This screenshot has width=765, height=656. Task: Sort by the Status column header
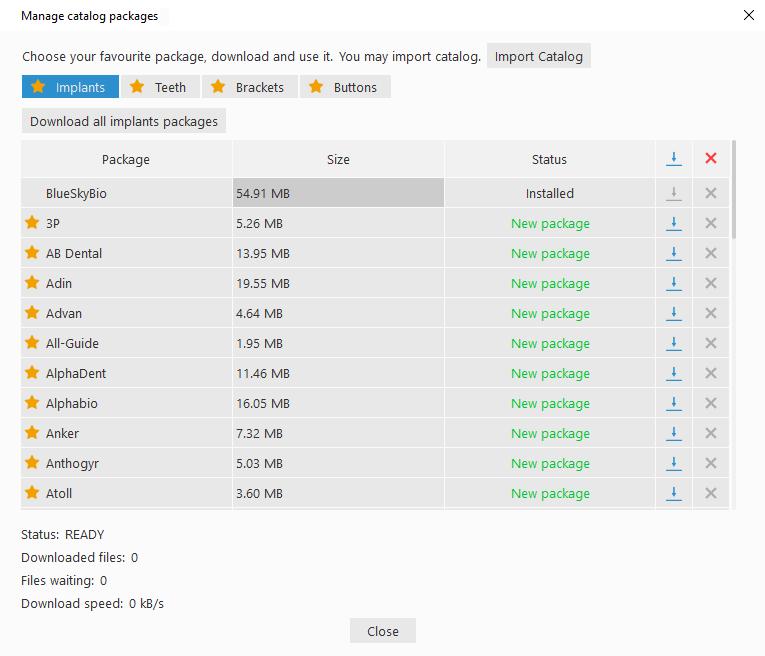tap(549, 159)
